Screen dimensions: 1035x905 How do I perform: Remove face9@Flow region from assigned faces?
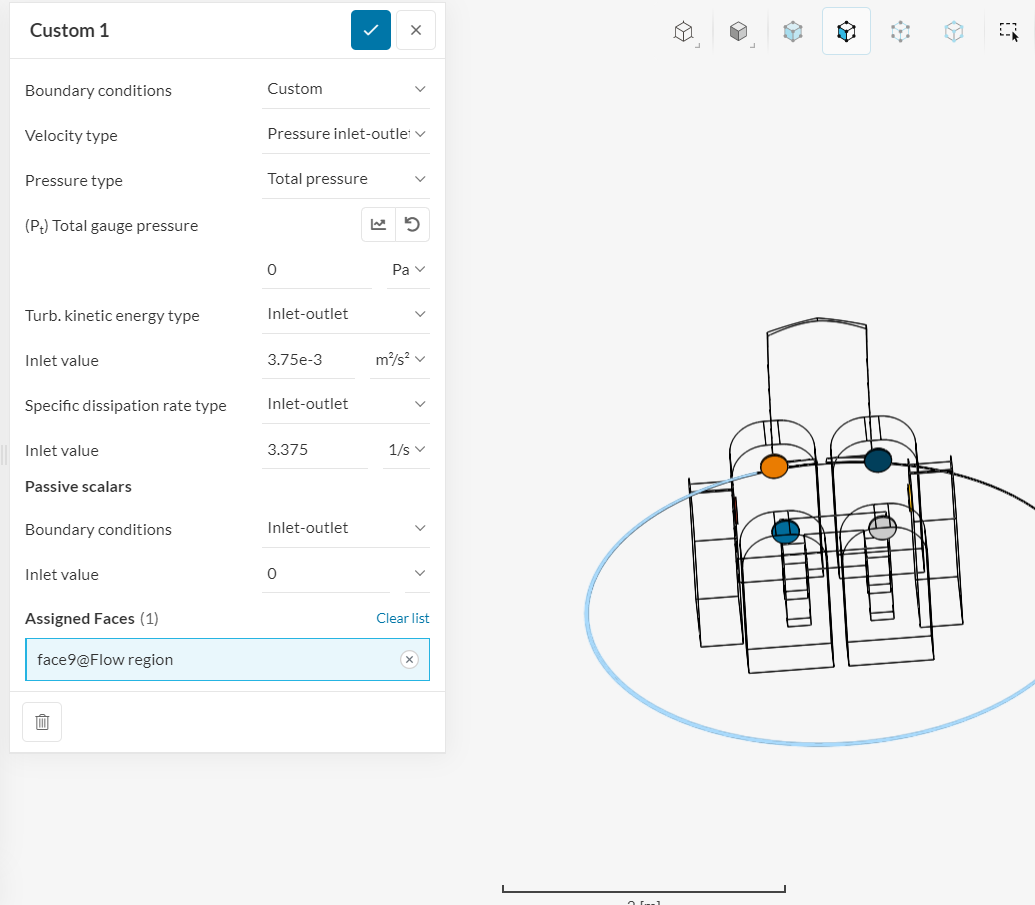tap(409, 659)
